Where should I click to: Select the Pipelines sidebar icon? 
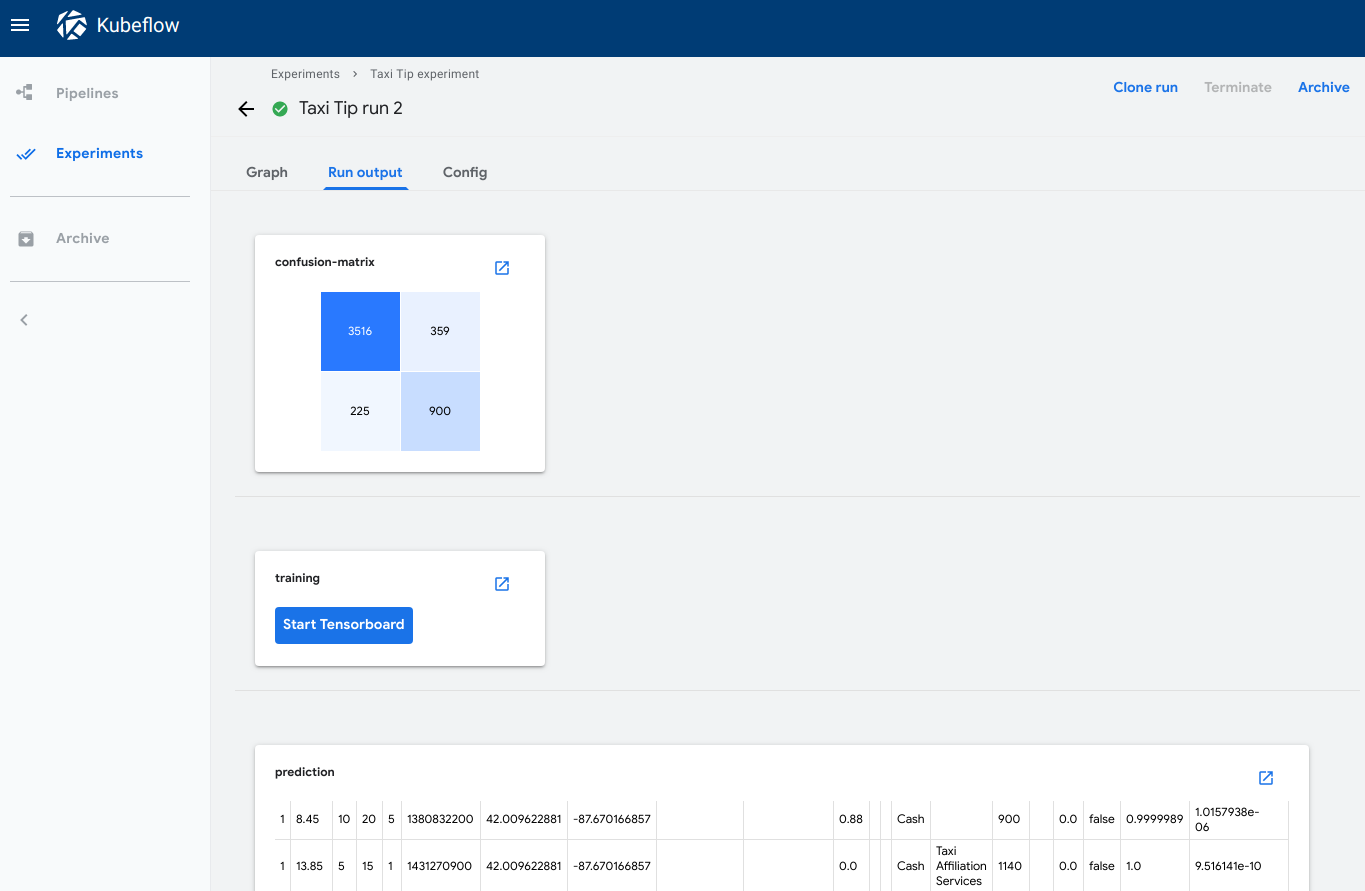tap(24, 92)
